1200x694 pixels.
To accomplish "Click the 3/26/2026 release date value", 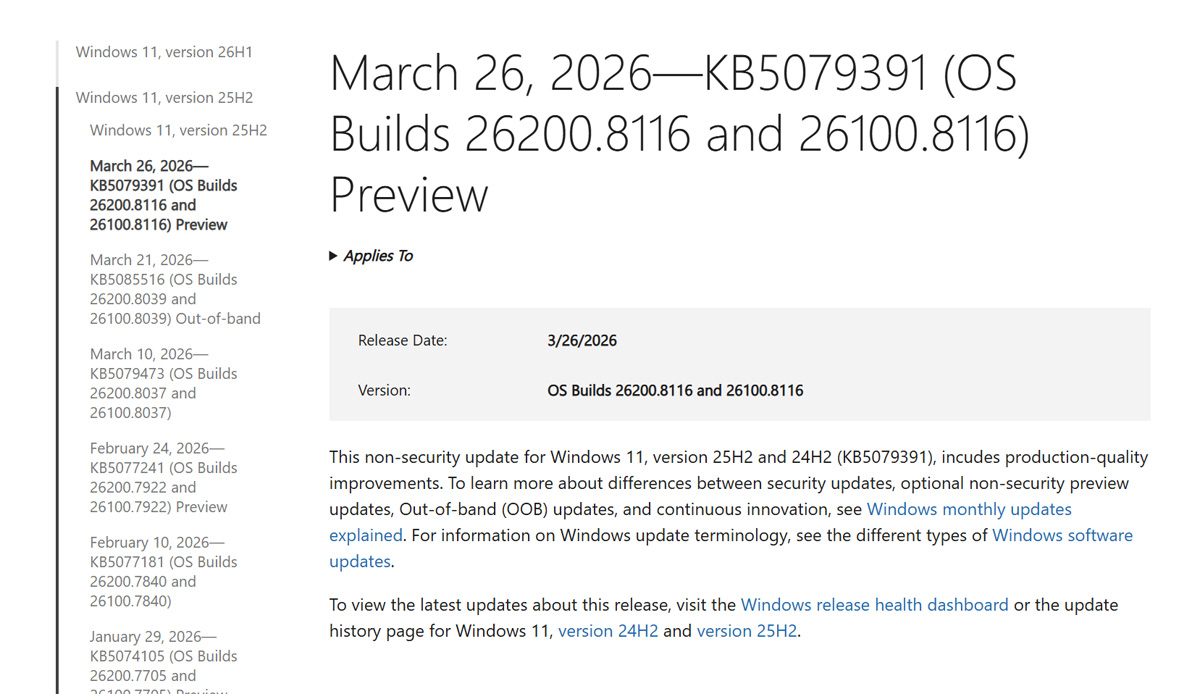I will (582, 341).
